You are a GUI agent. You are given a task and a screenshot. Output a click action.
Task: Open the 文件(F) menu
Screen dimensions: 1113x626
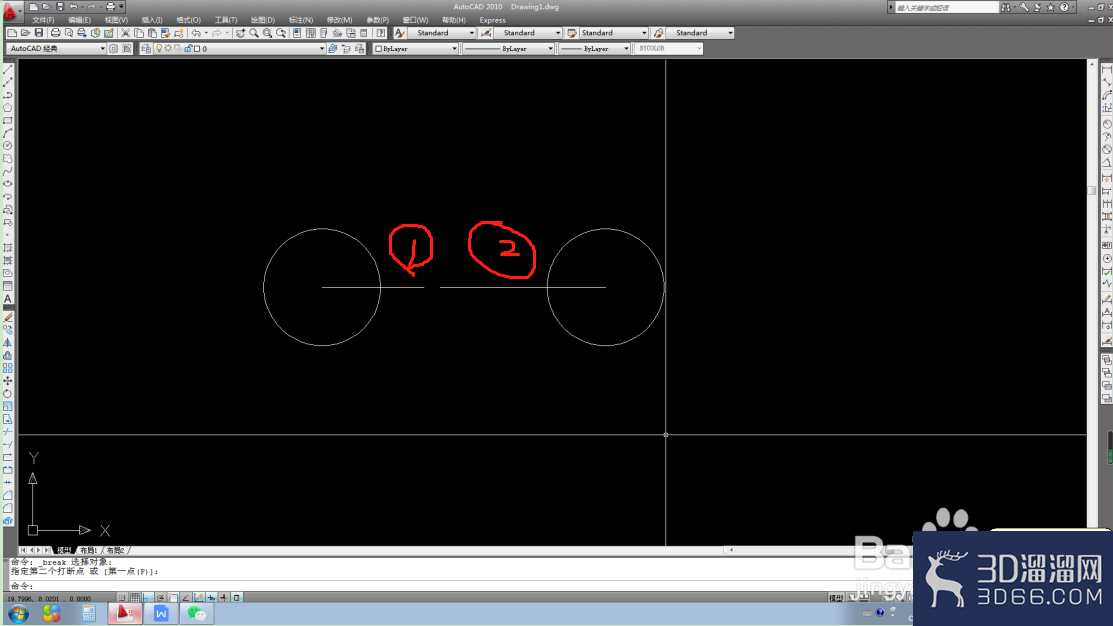pos(43,20)
